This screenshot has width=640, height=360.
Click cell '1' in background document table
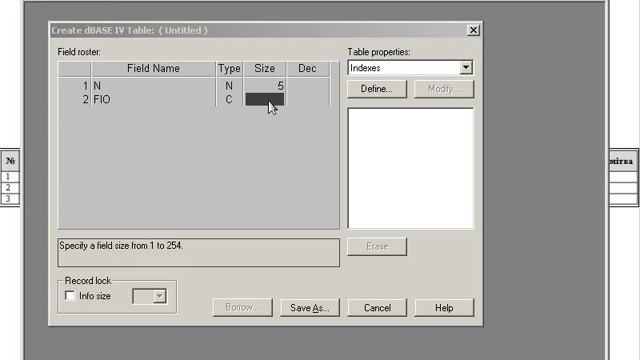point(9,177)
